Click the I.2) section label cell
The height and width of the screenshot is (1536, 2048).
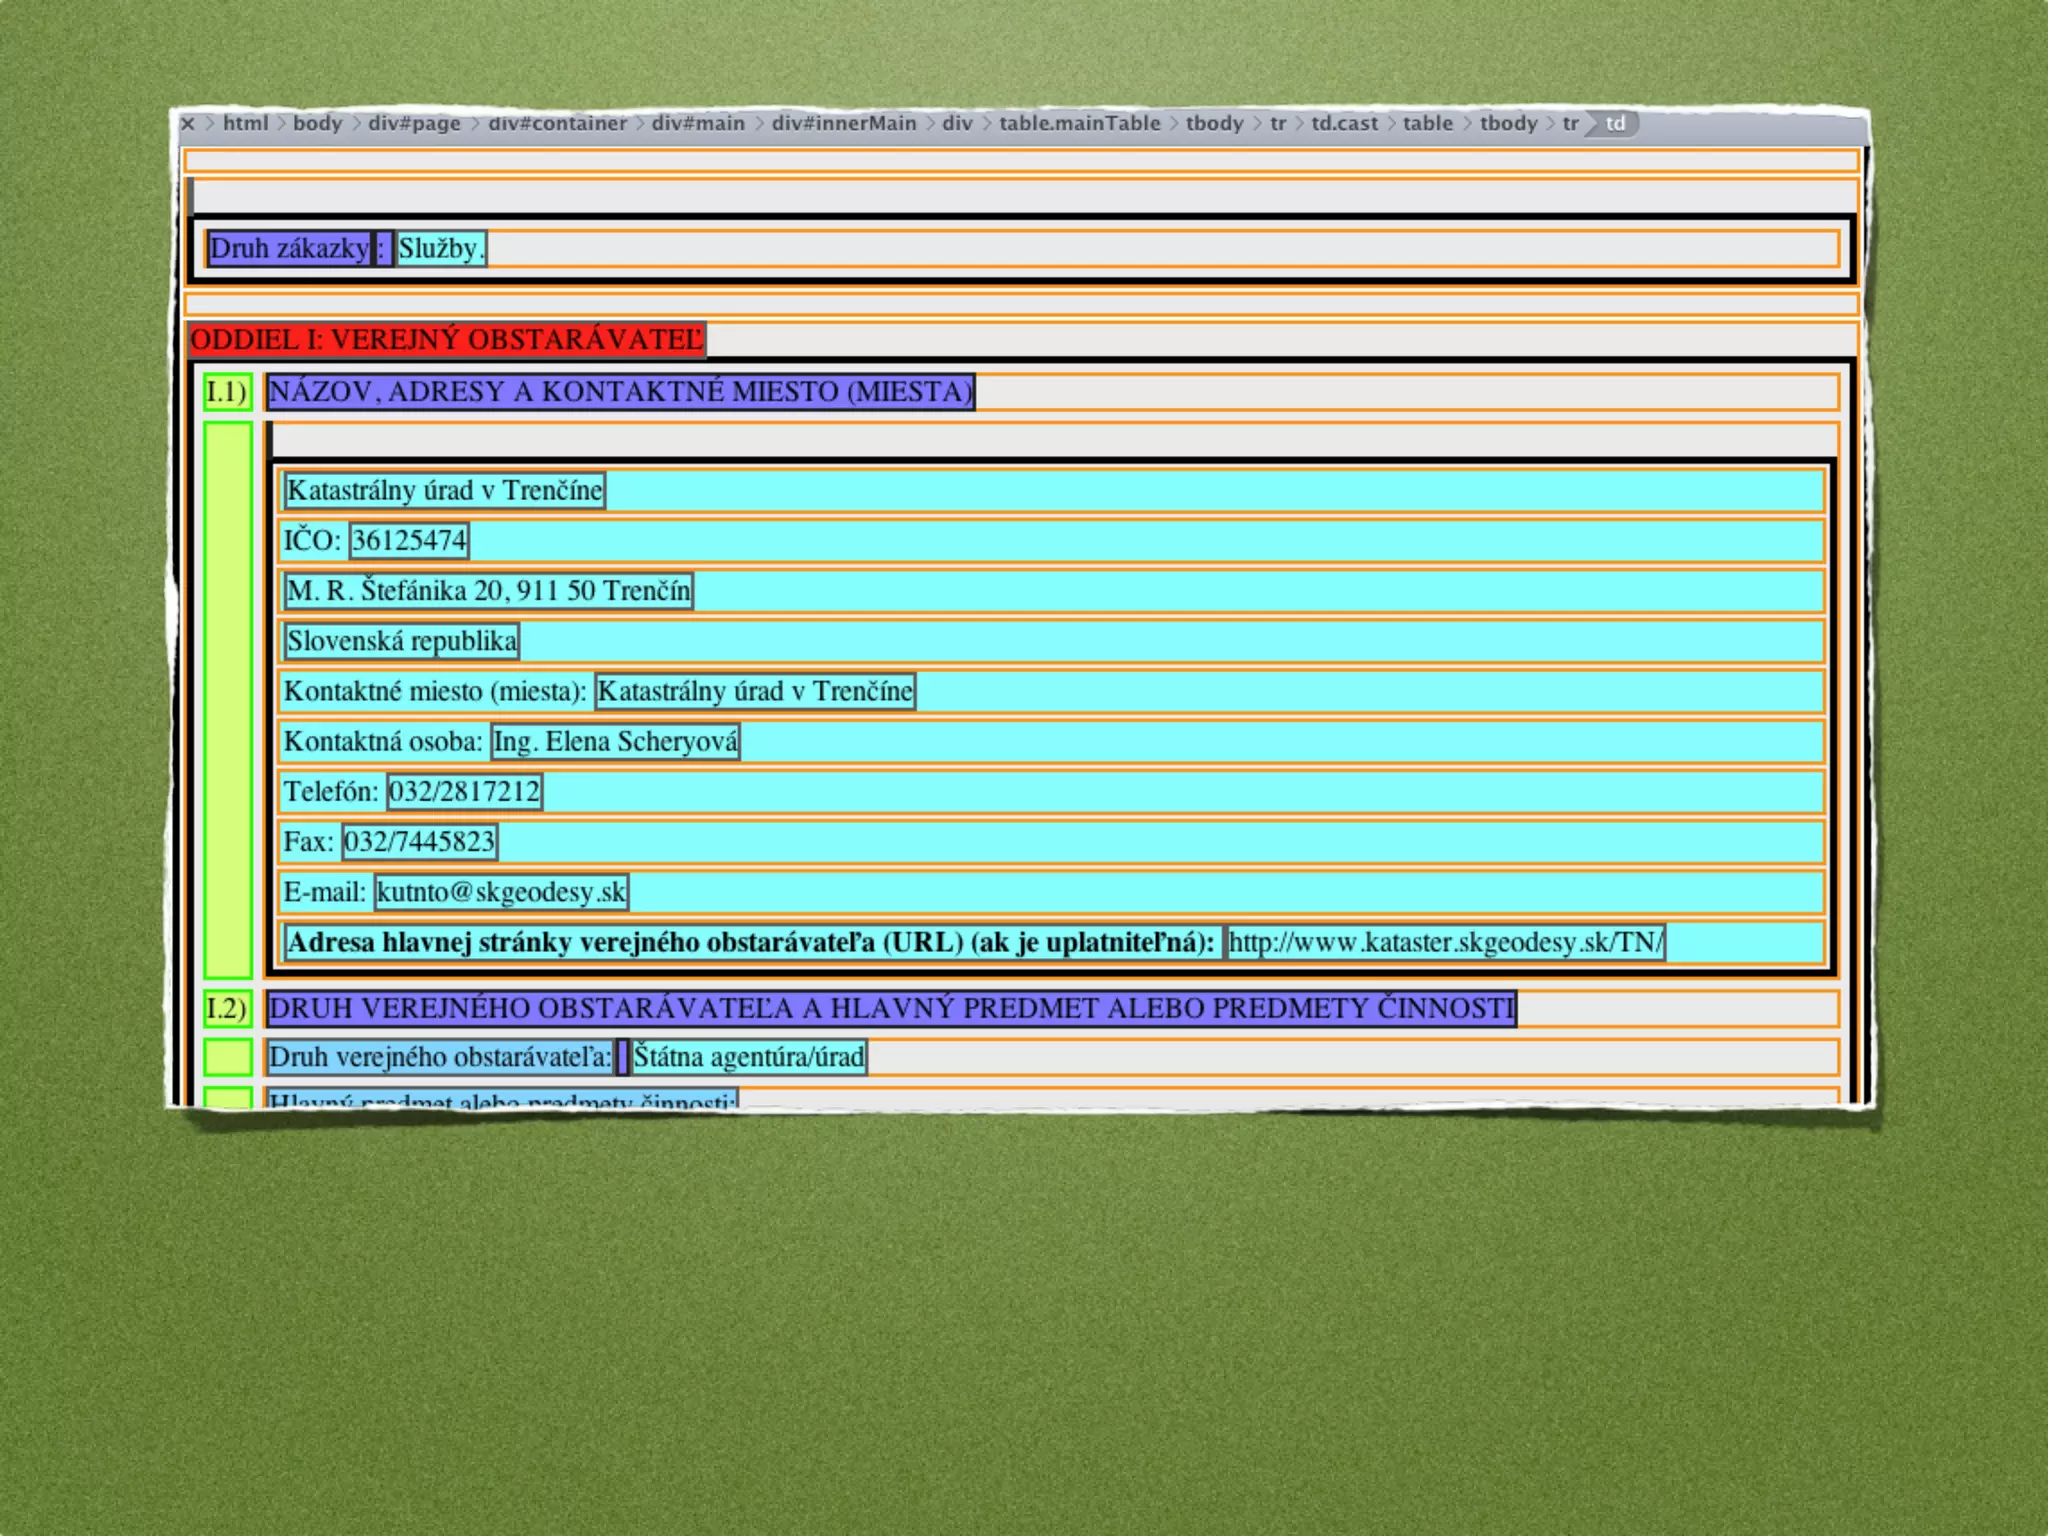[x=227, y=1008]
